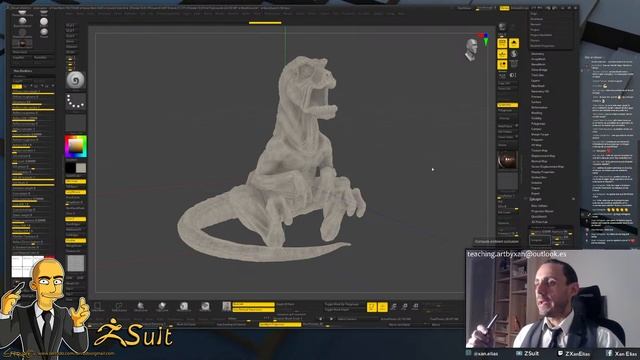Viewport: 640px width, 360px height.
Task: Click first tool icon on bottom shelf
Action: [98, 306]
